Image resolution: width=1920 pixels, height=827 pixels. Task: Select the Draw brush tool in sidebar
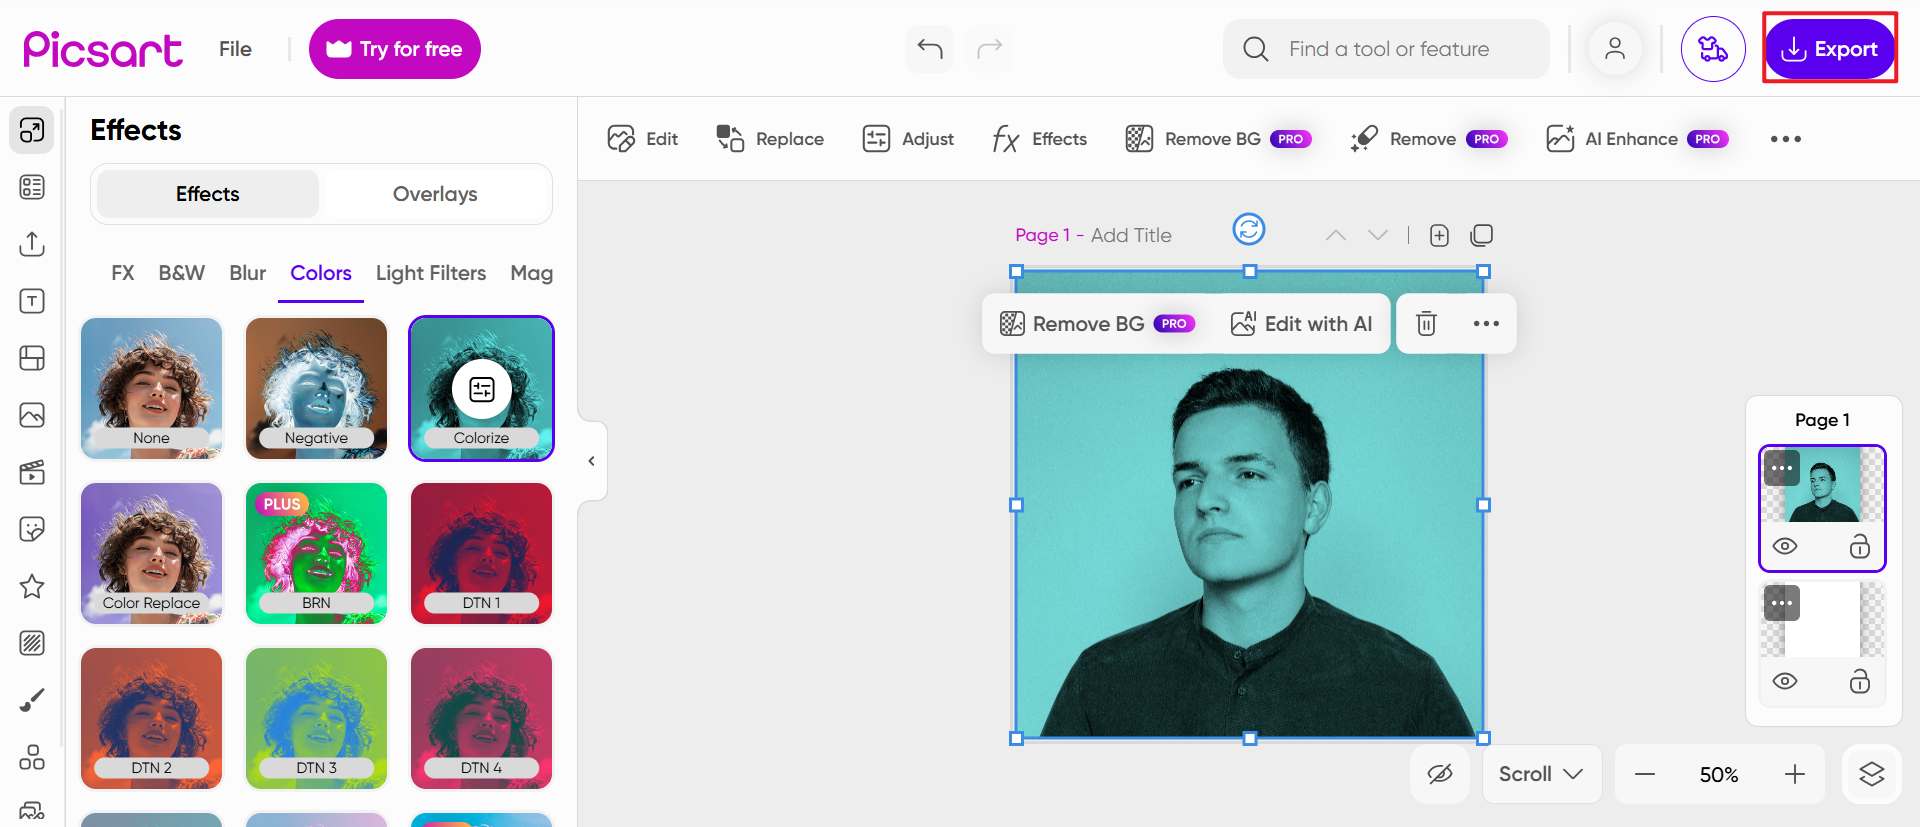32,700
